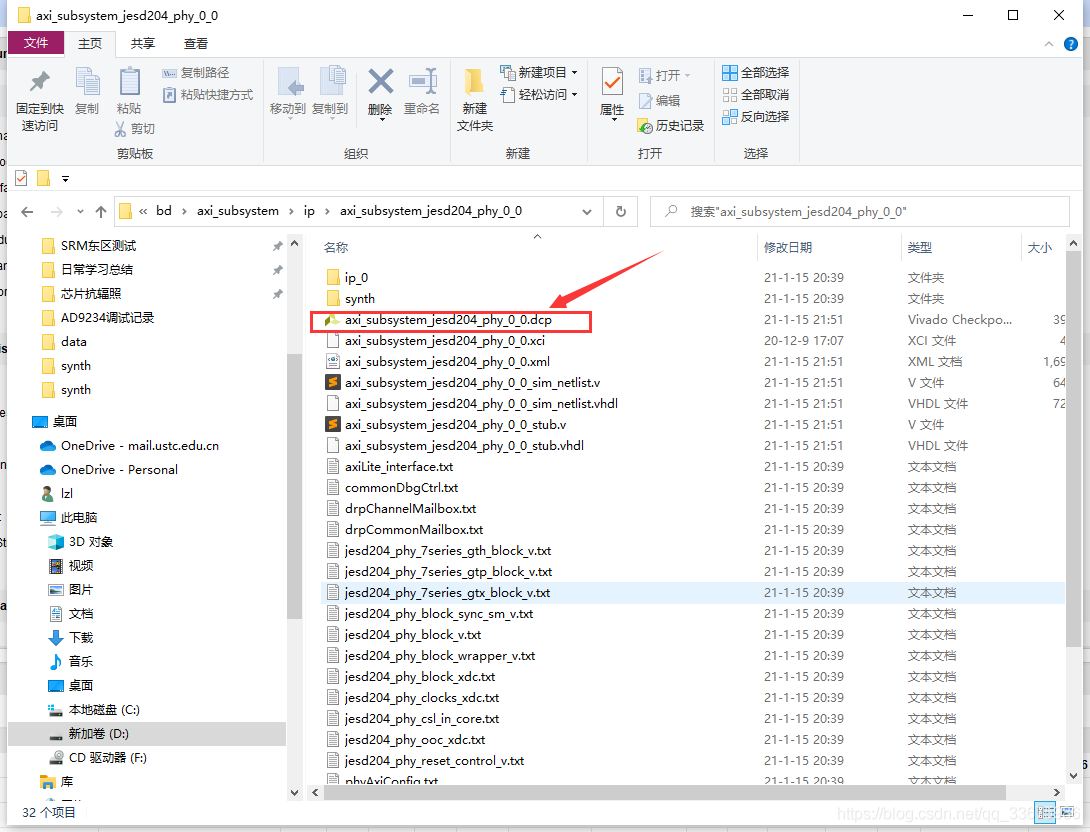Click the Delete X icon
This screenshot has height=832, width=1090.
tap(380, 82)
